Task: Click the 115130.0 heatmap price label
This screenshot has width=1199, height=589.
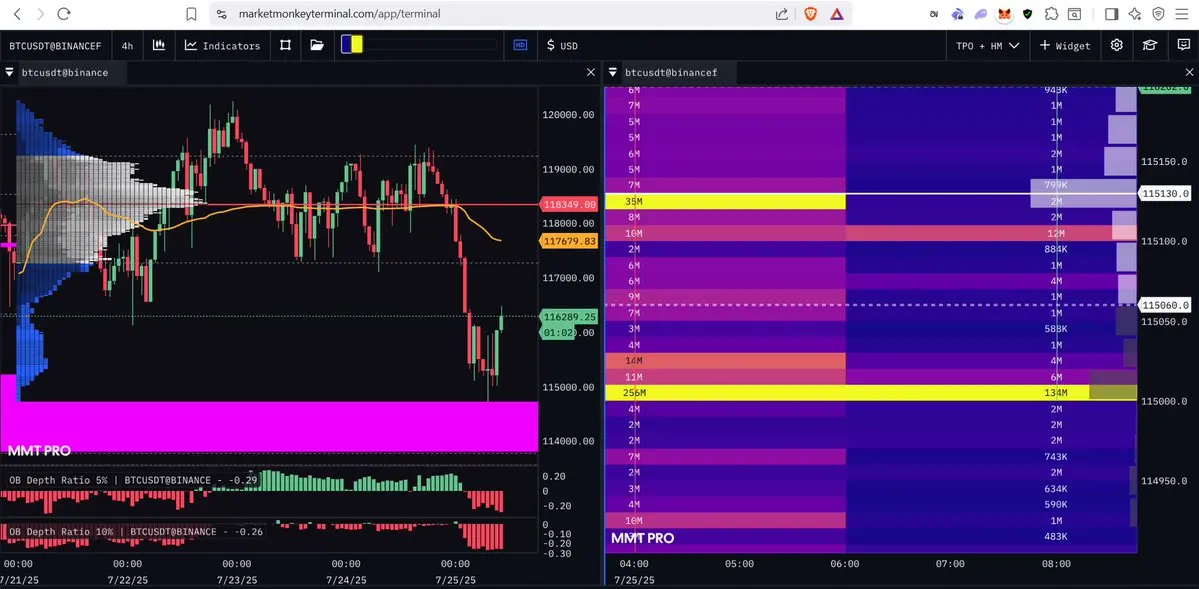Action: point(1166,194)
